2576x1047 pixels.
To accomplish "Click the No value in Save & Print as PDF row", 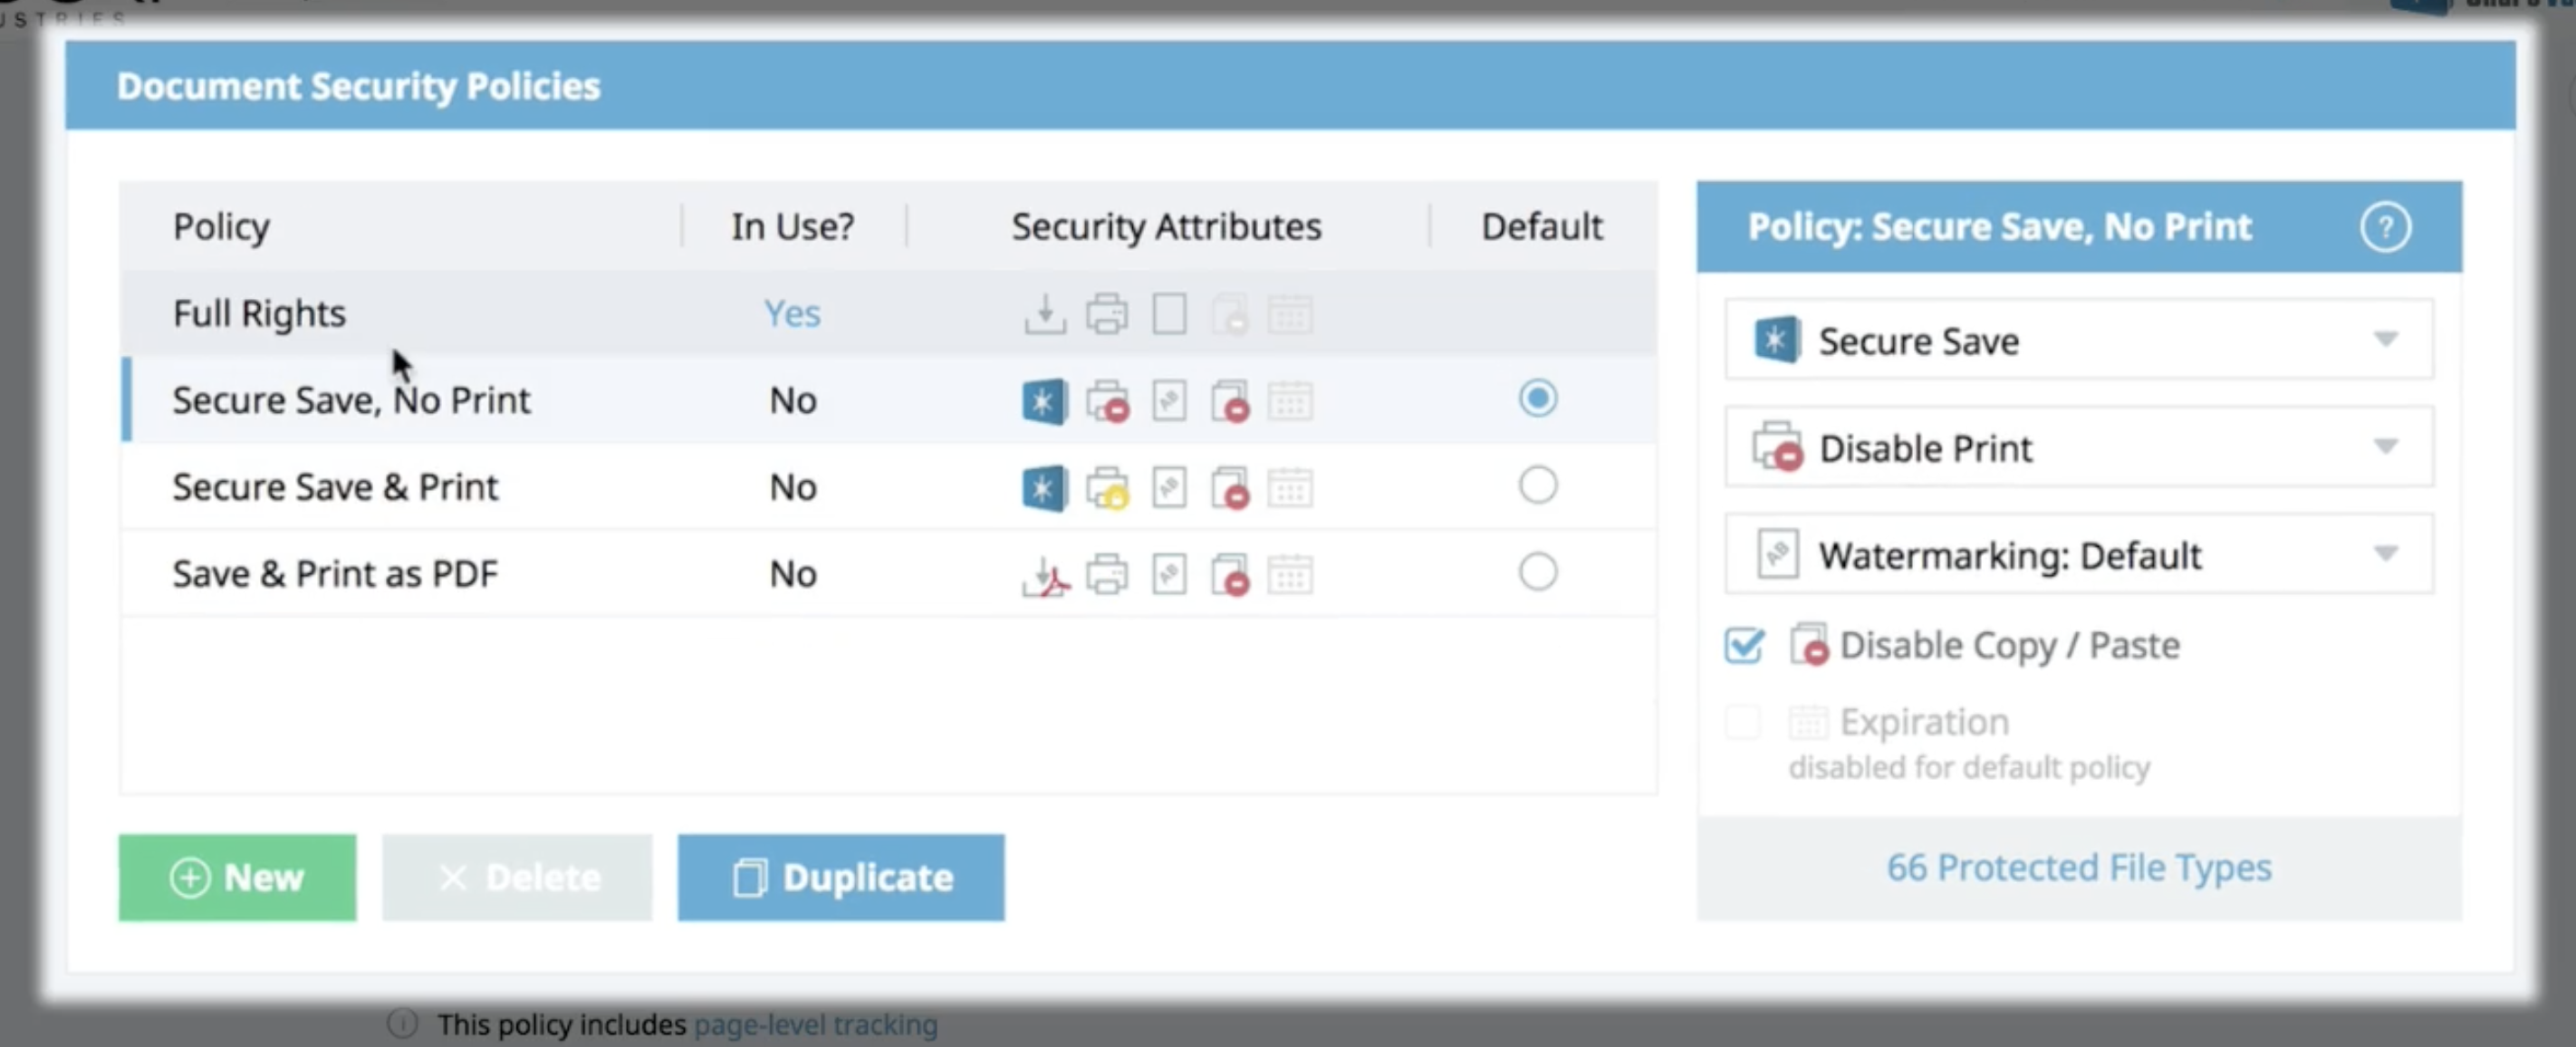I will 793,575.
